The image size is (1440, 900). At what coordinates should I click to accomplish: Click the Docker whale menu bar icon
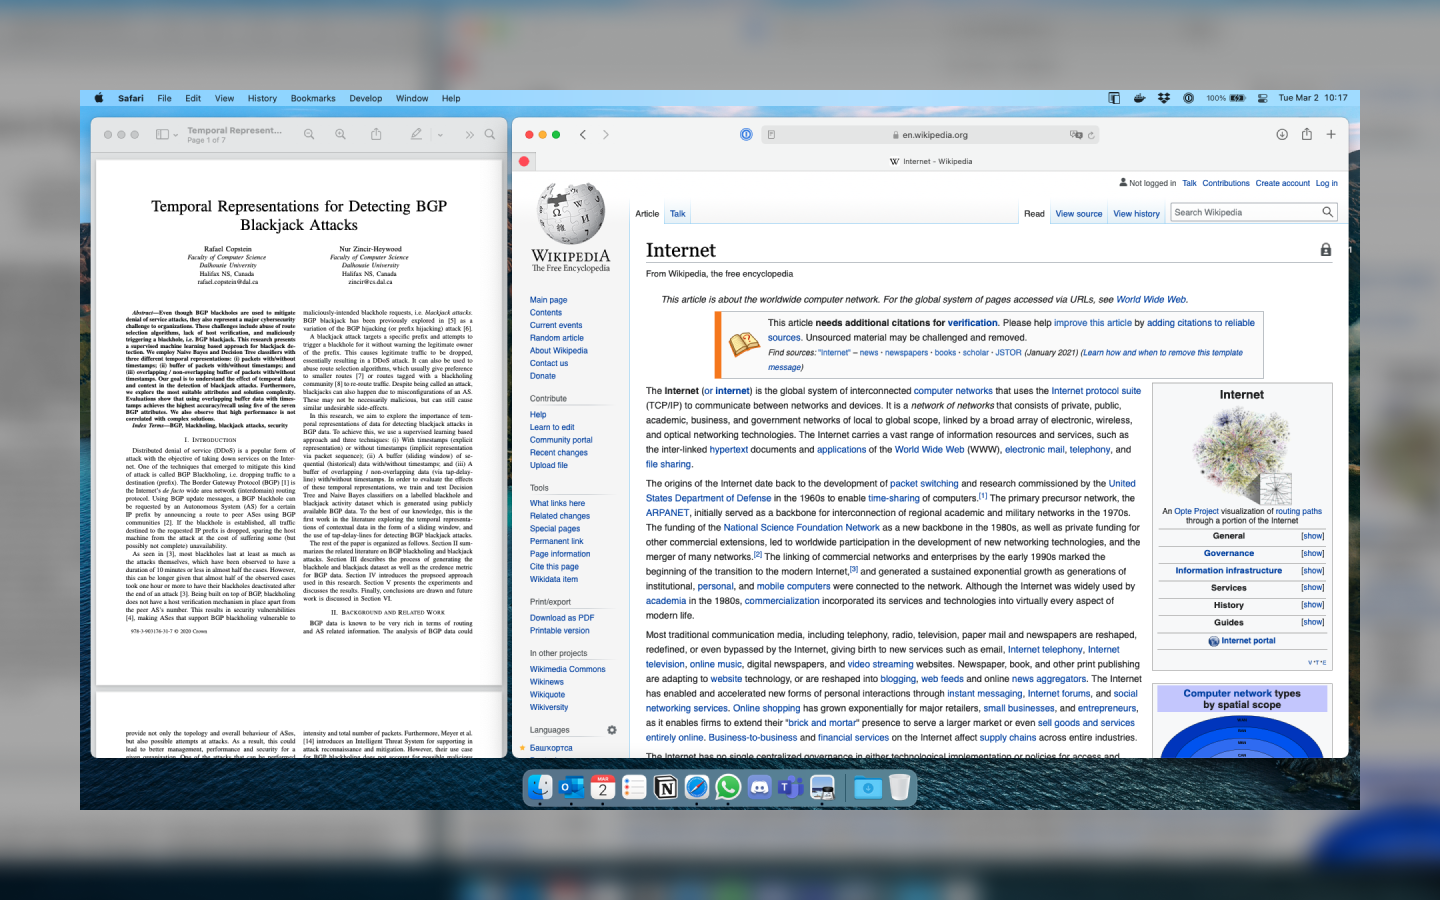1139,98
